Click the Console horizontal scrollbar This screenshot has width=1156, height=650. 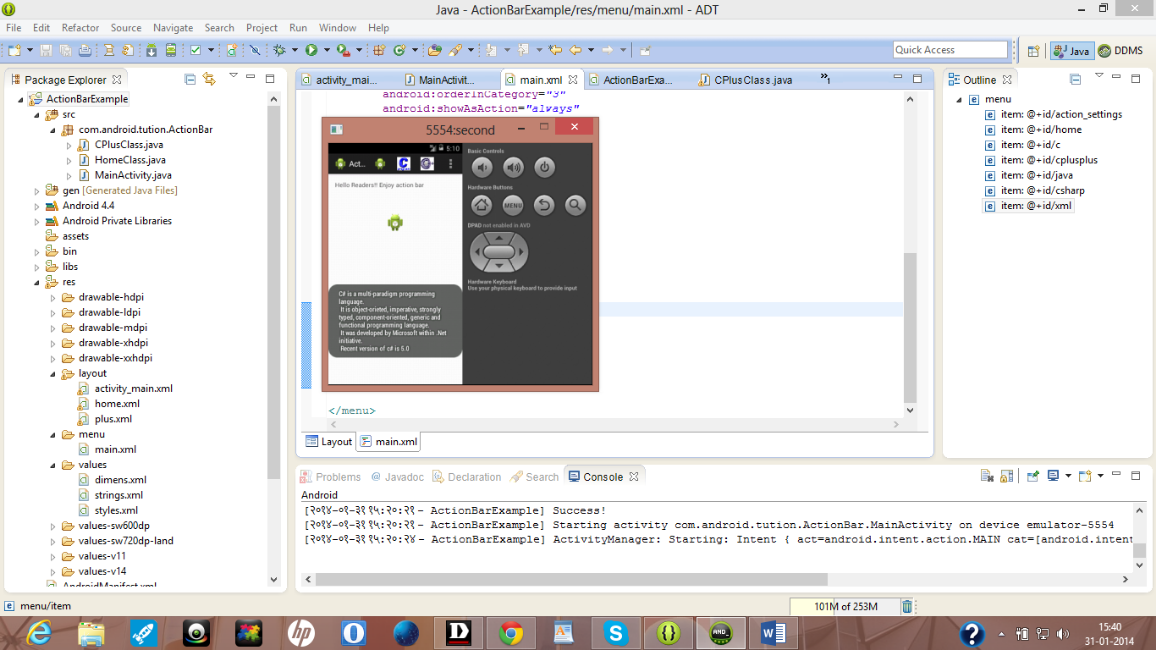click(571, 579)
